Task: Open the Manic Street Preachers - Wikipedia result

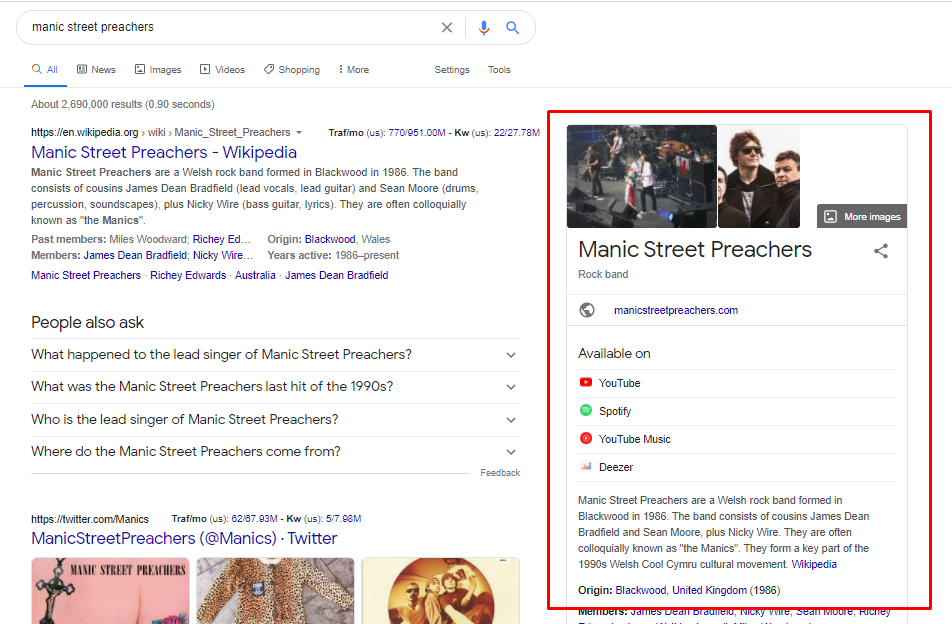Action: coord(164,152)
